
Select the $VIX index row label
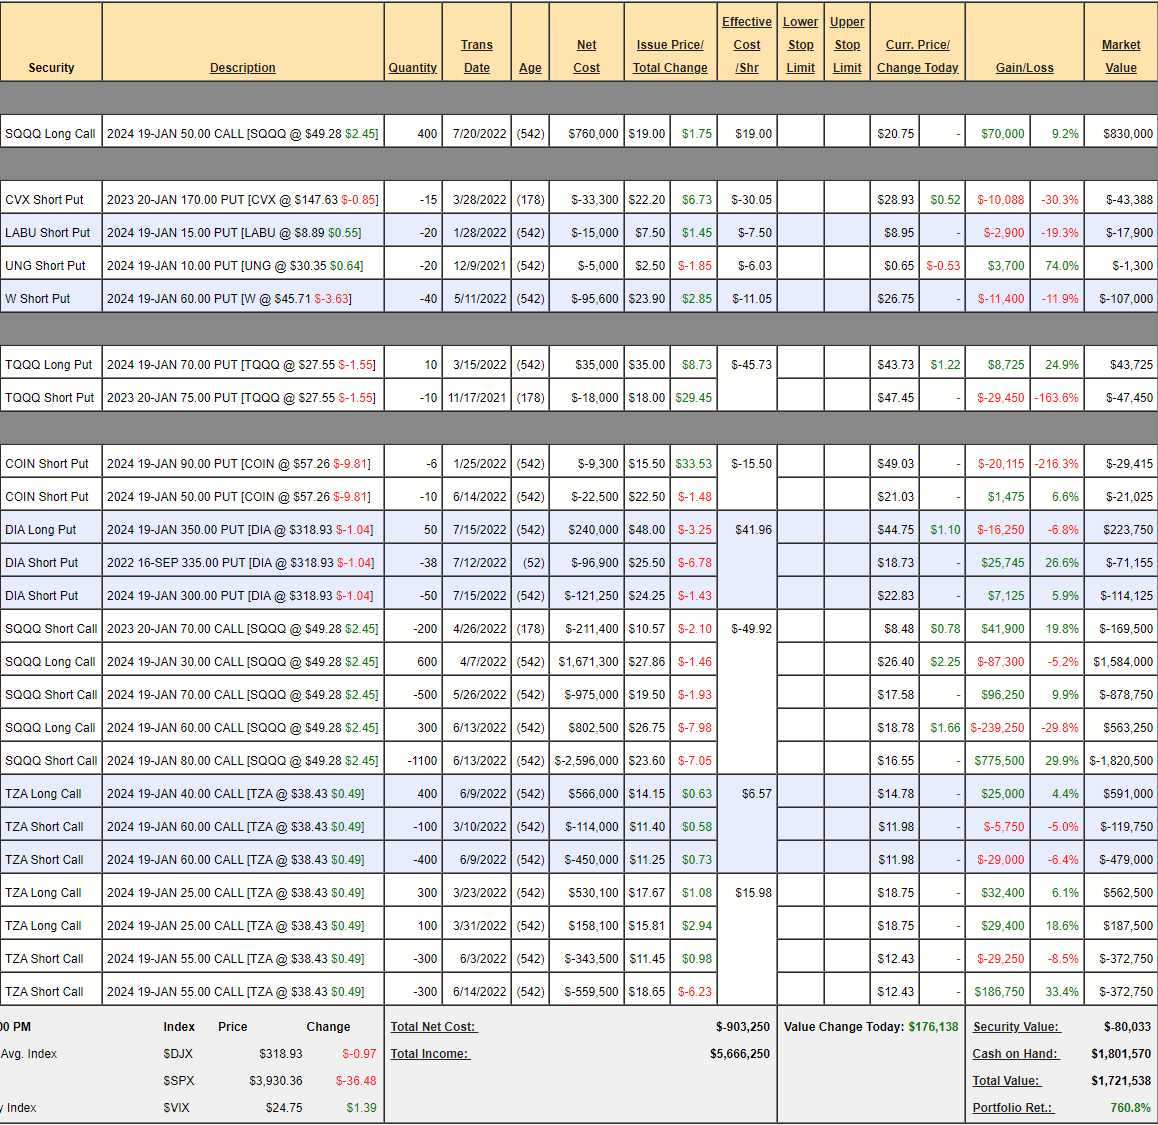176,1108
